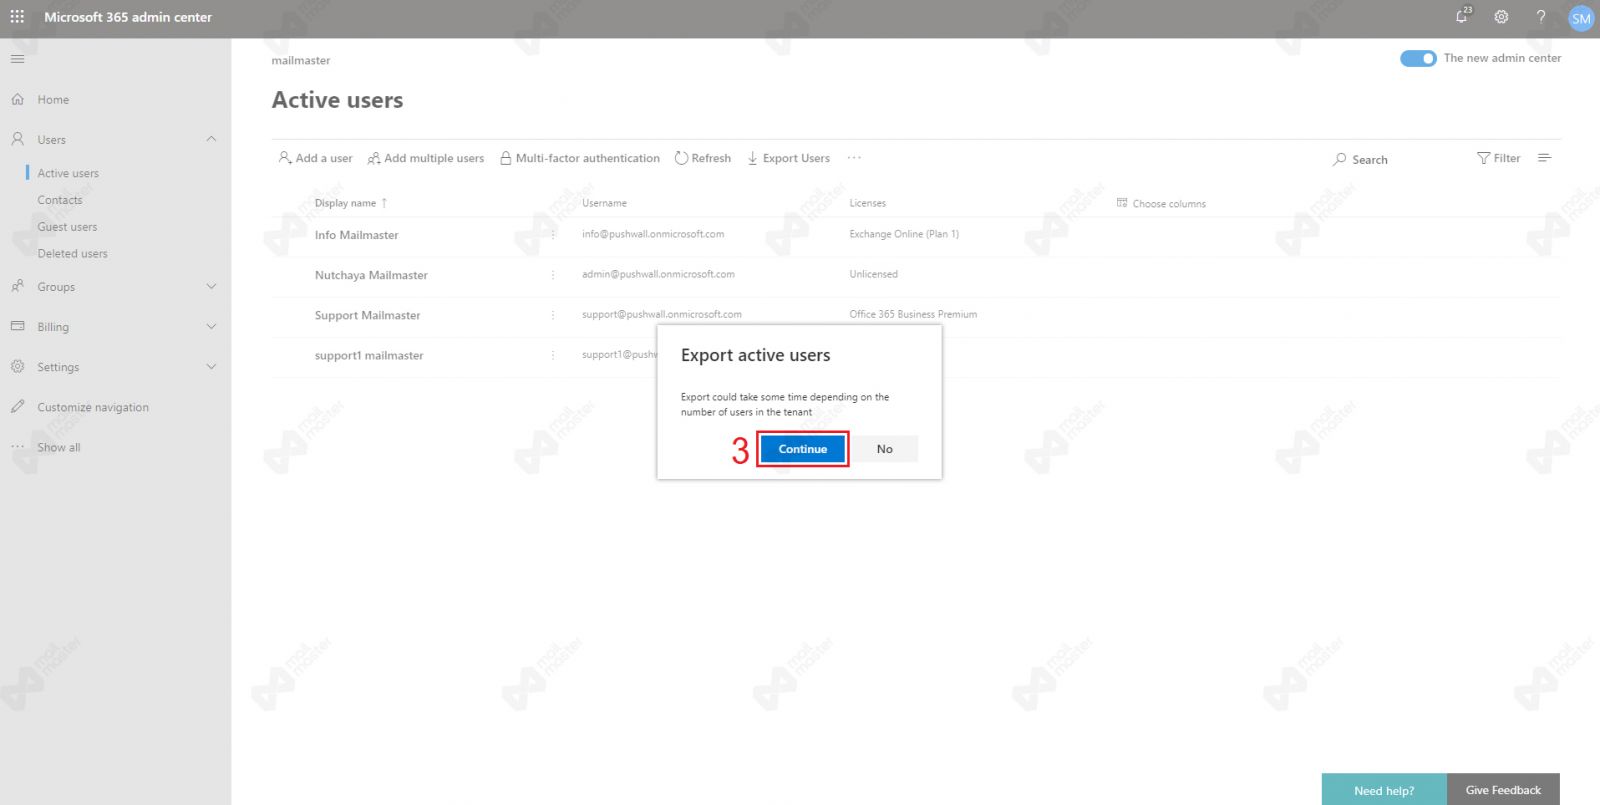This screenshot has width=1600, height=805.
Task: Click the Settings gear in sidebar
Action: pos(17,366)
